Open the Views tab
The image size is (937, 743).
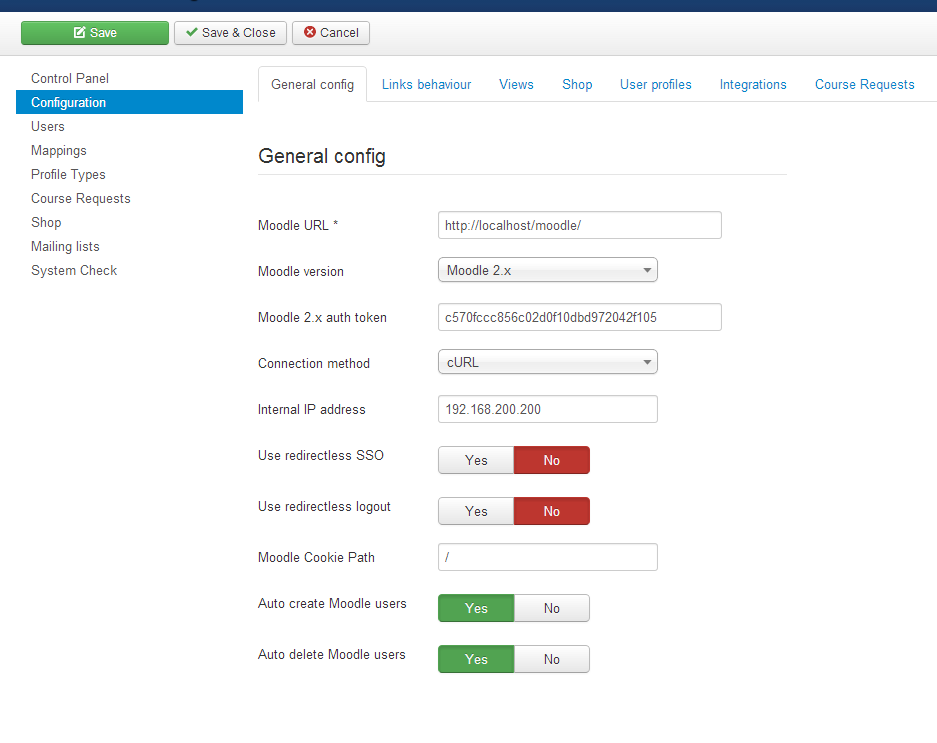click(x=516, y=85)
